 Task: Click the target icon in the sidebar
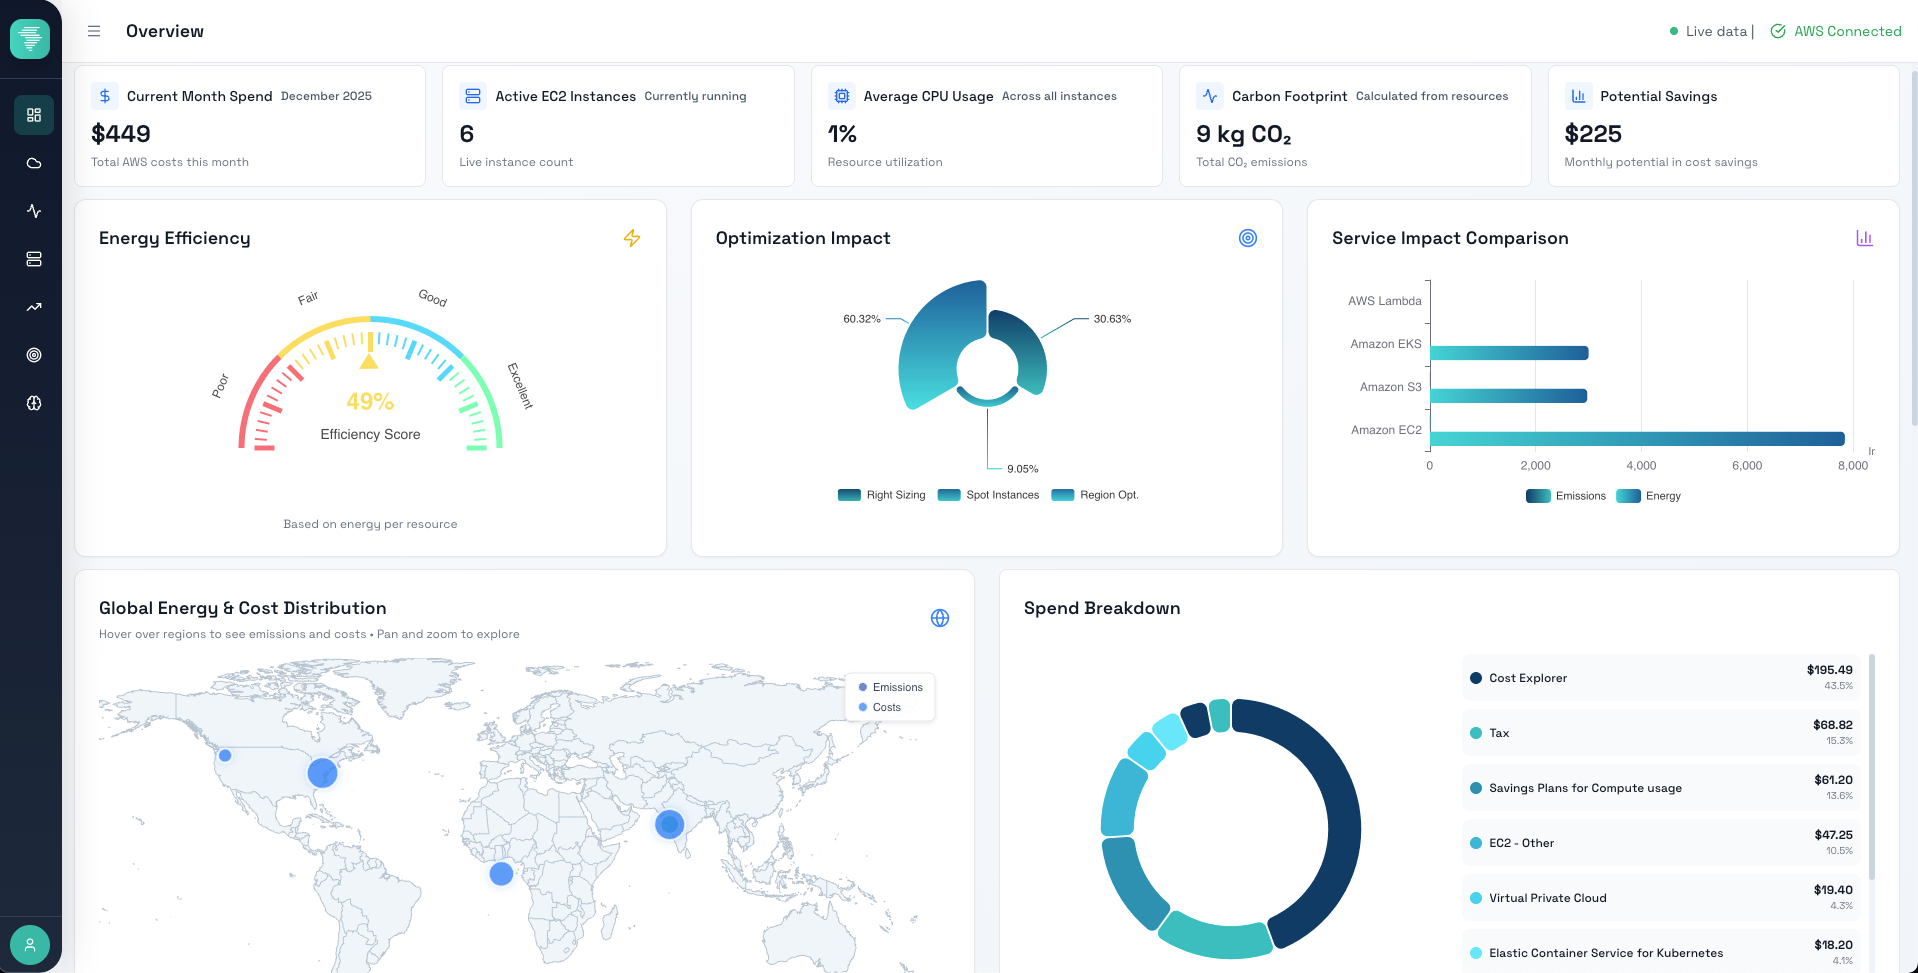[34, 355]
